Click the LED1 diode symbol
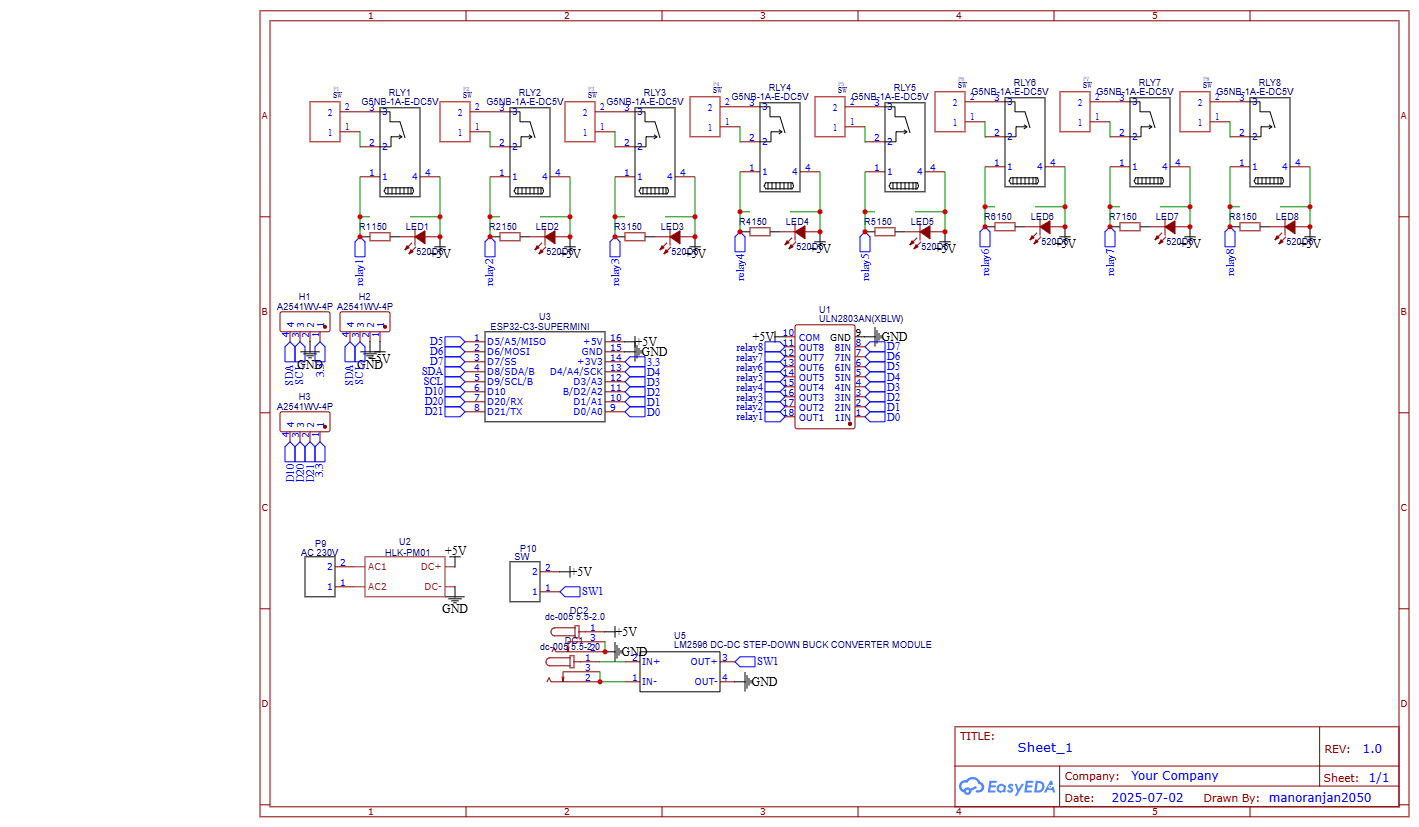Viewport: 1419px width, 827px height. 420,237
